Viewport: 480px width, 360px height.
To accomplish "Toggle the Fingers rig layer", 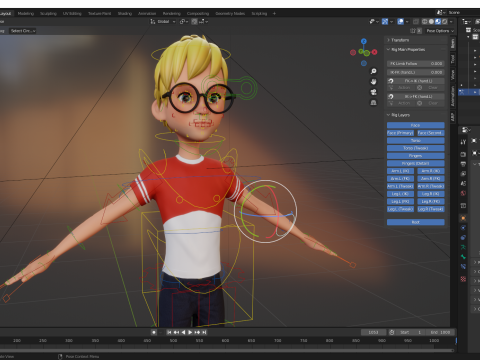I will click(416, 156).
